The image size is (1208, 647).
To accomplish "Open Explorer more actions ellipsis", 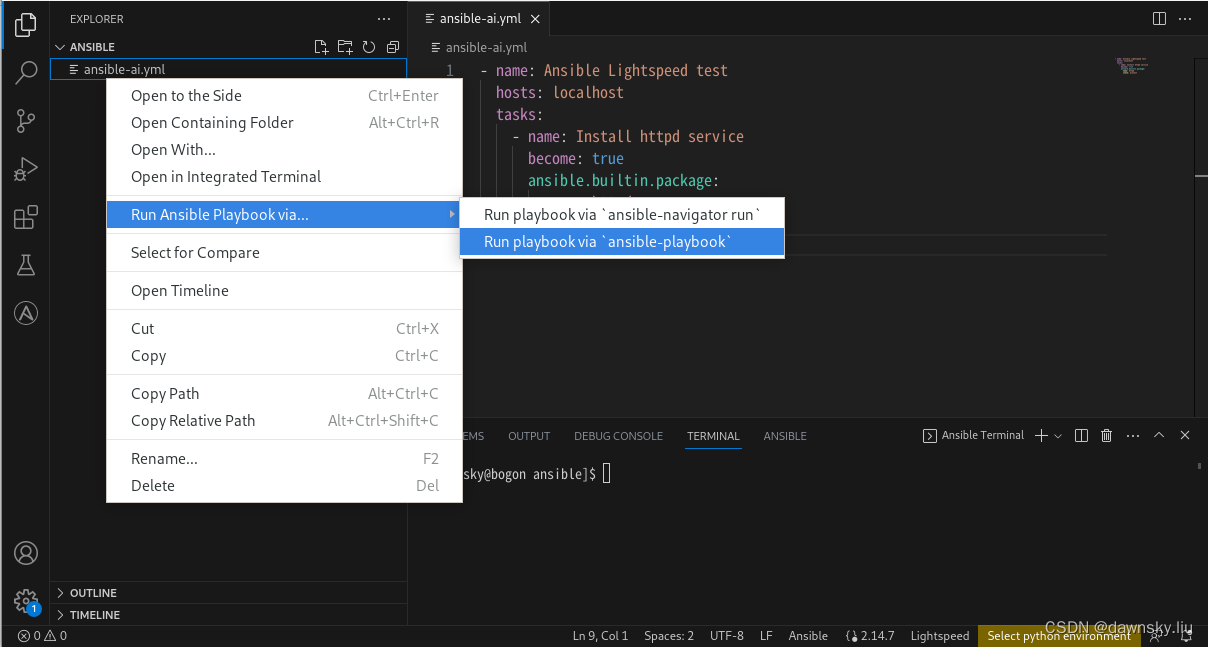I will (x=384, y=19).
